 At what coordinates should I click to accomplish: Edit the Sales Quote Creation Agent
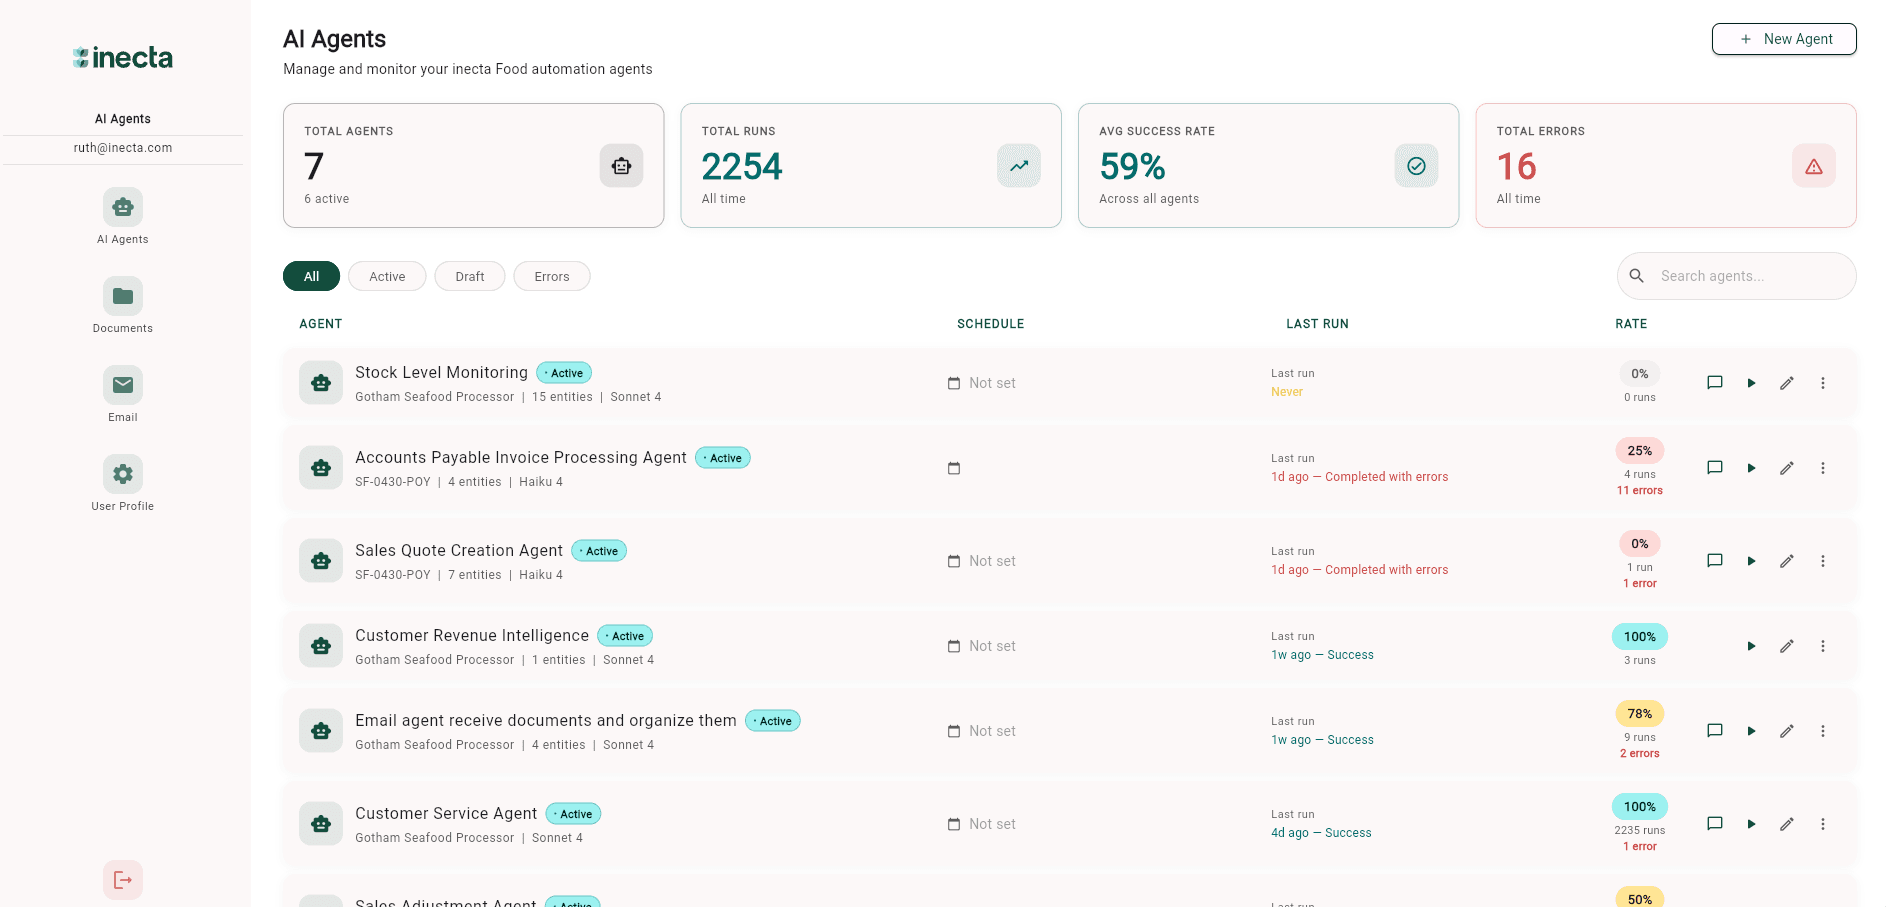pyautogui.click(x=1787, y=561)
